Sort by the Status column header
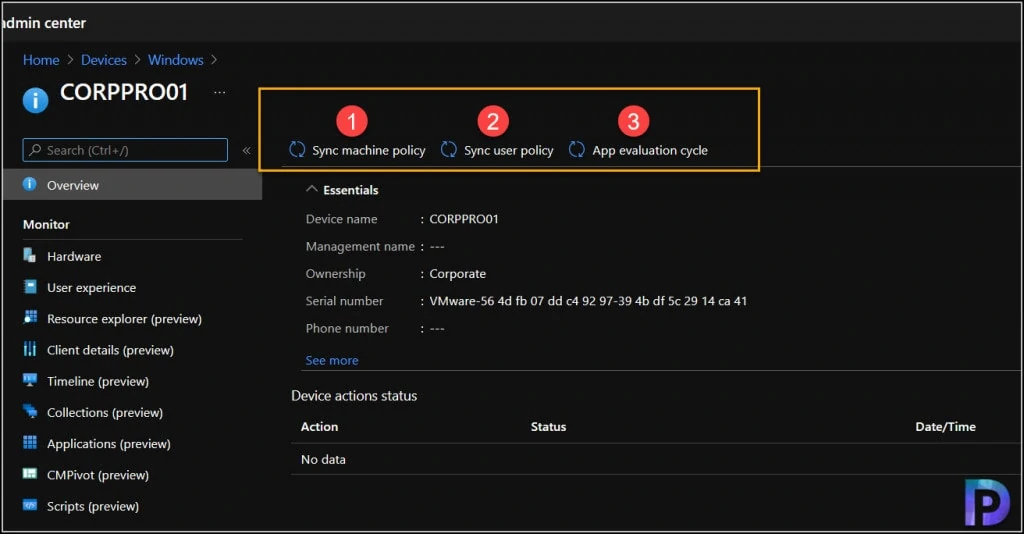Screen dimensions: 1024x534 [x=548, y=427]
